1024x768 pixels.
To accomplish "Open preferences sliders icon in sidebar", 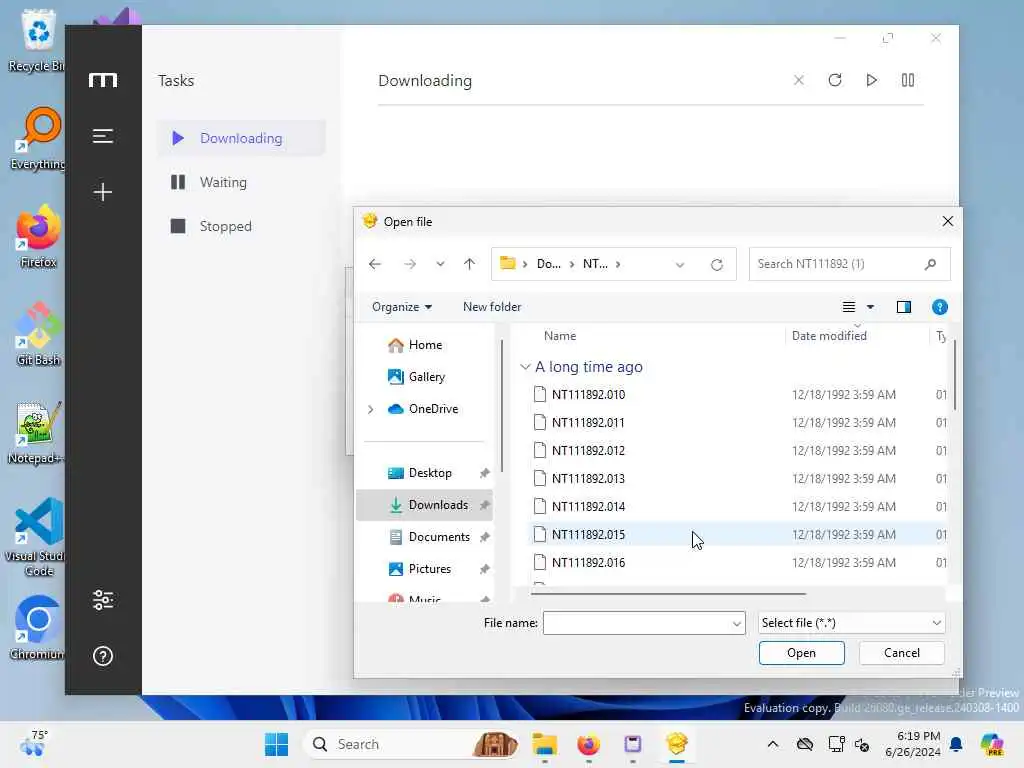I will (103, 600).
